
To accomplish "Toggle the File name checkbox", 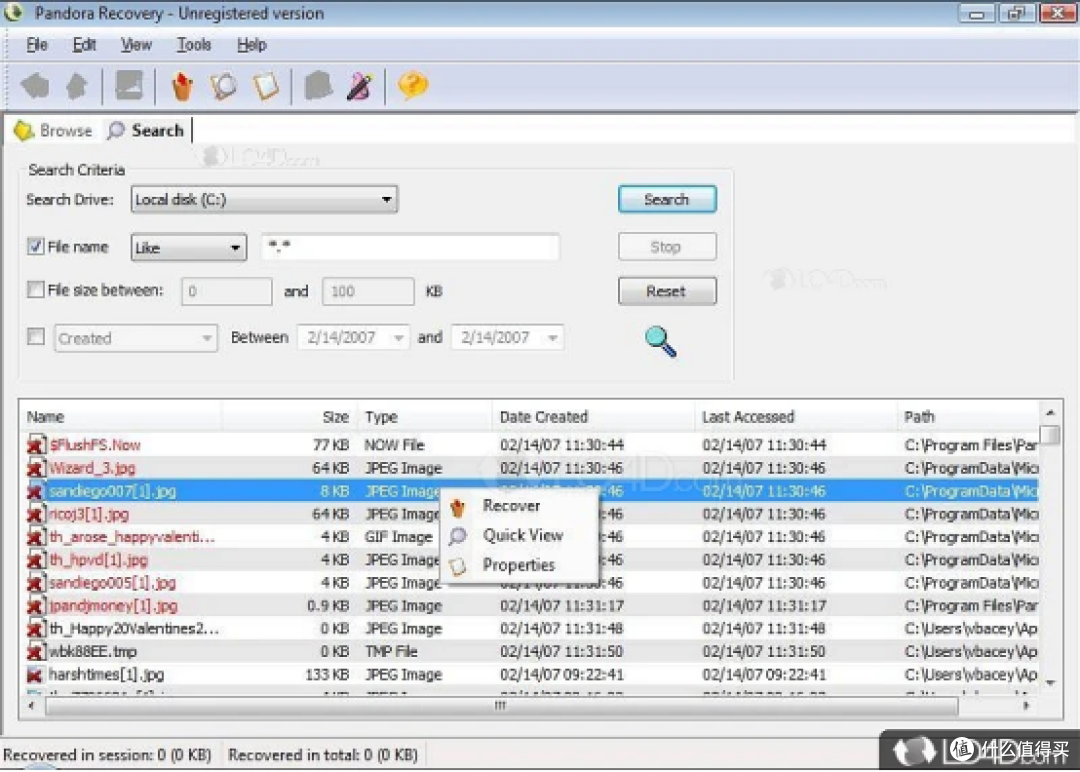I will [x=35, y=246].
